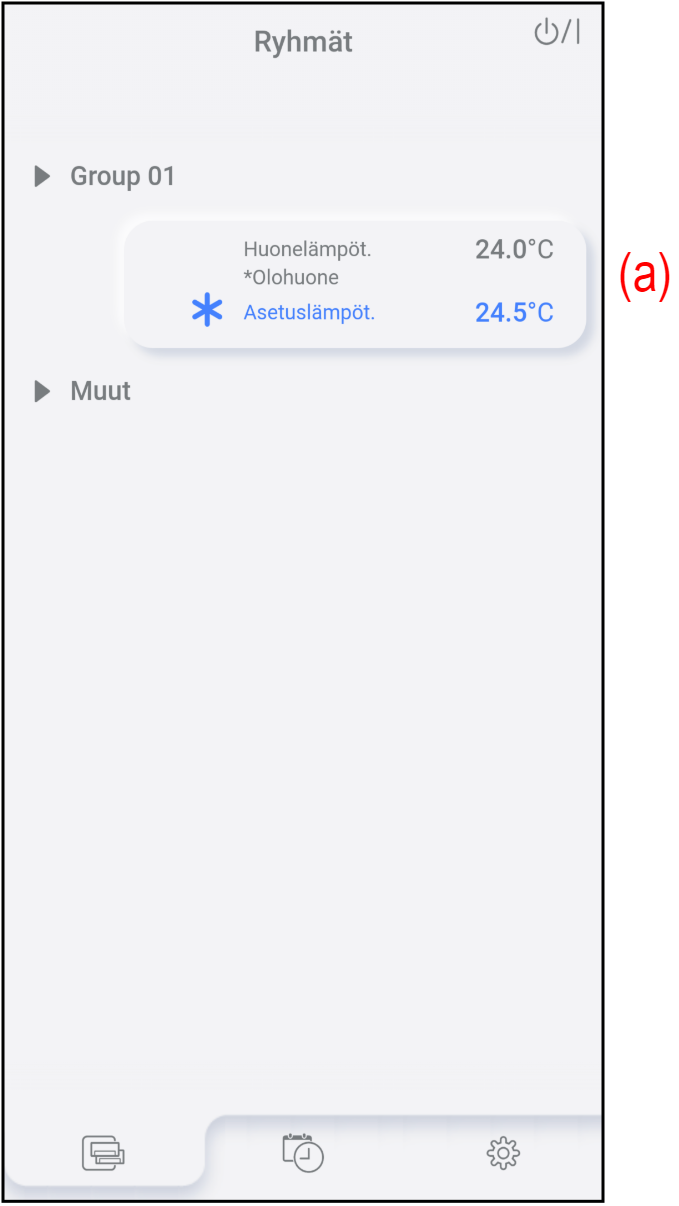Select the Group 01 label
Image resolution: width=679 pixels, height=1206 pixels.
click(122, 177)
